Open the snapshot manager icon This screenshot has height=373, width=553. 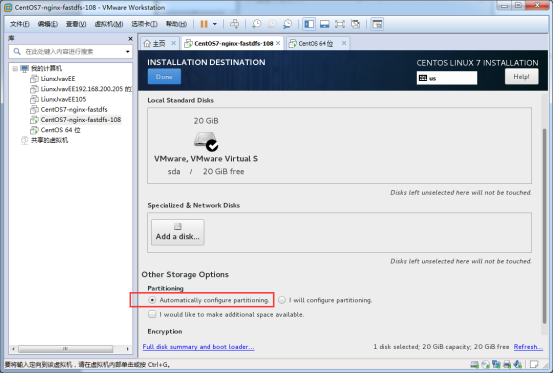(x=288, y=24)
